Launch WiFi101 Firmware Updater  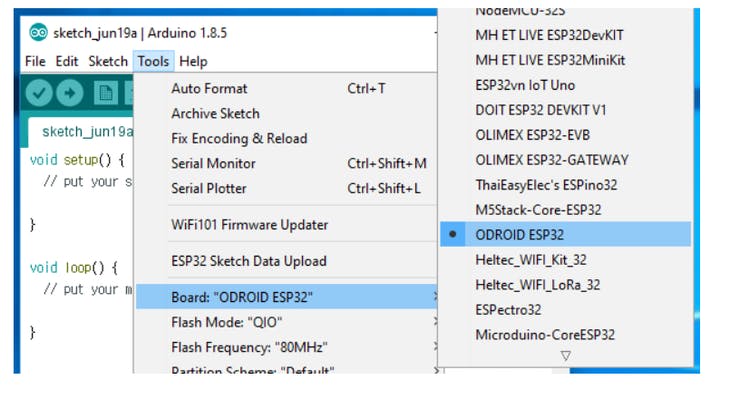(249, 224)
